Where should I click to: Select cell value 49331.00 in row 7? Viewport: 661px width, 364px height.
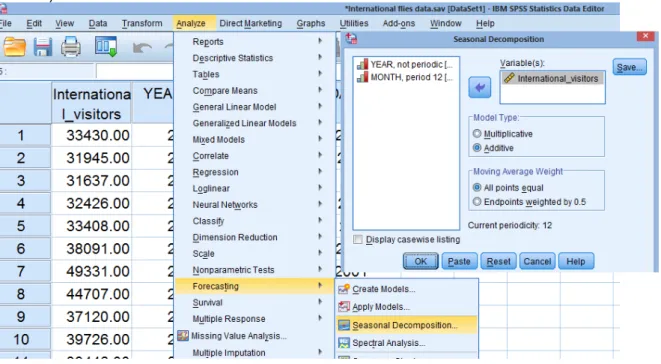pyautogui.click(x=91, y=271)
